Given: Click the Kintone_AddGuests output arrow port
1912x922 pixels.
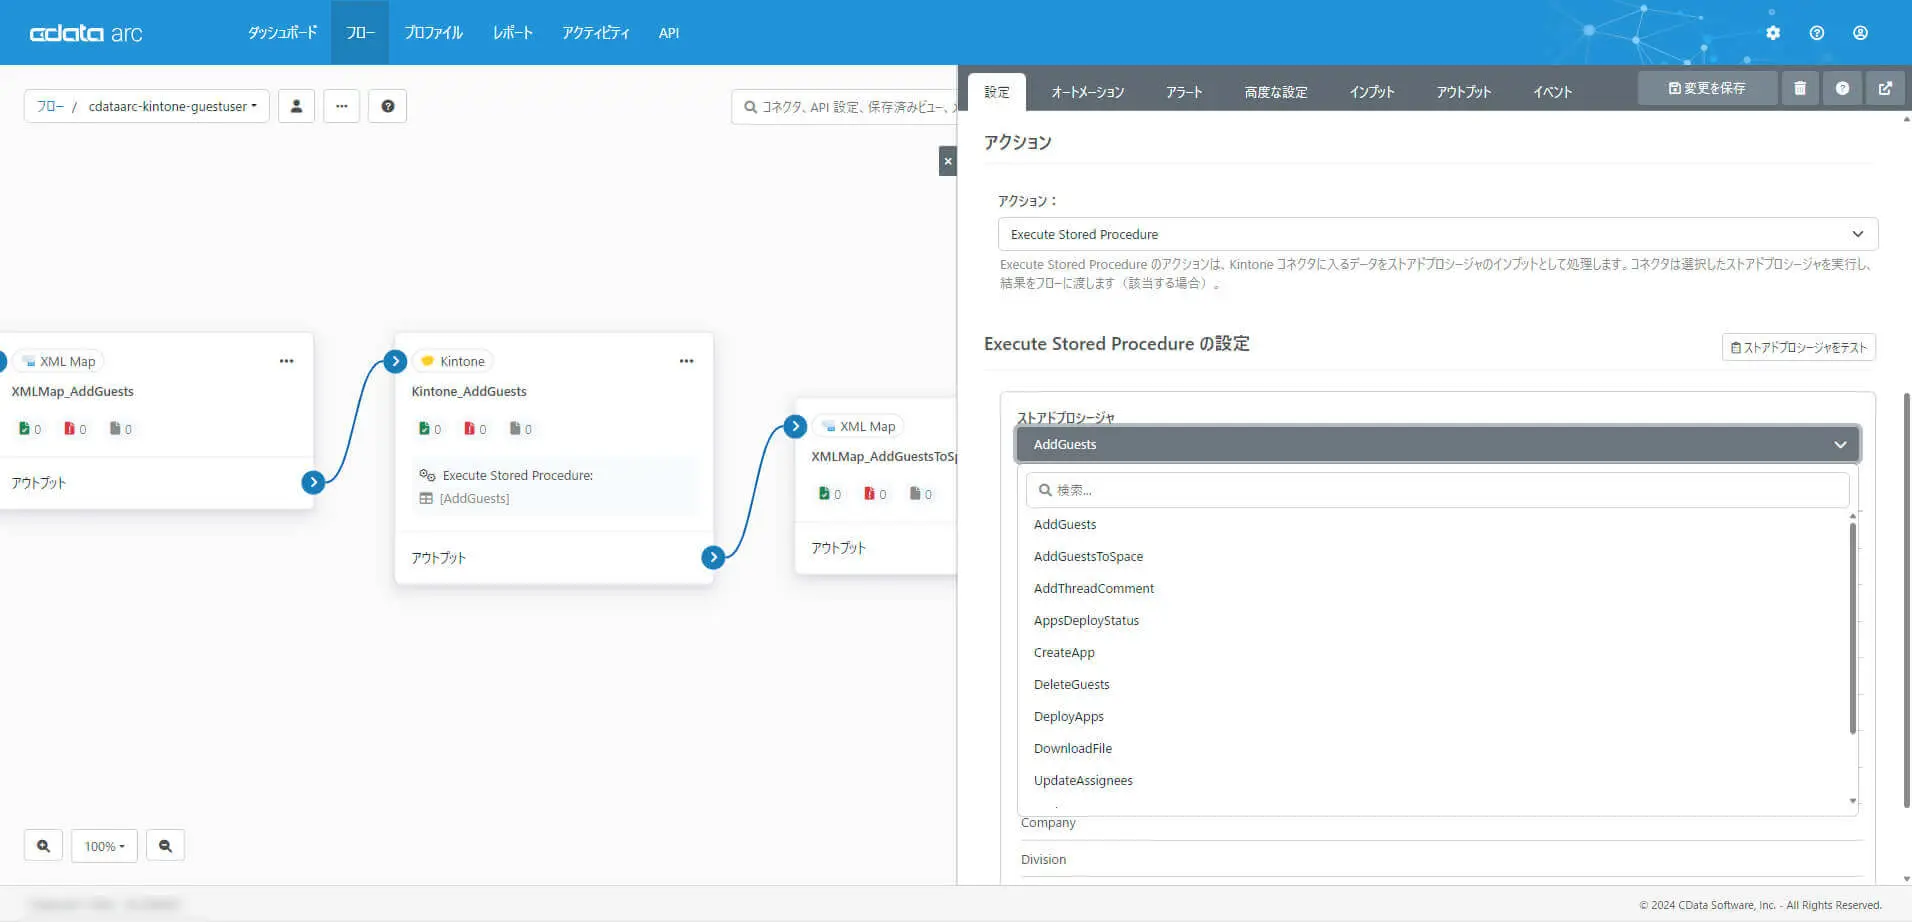Looking at the screenshot, I should [x=713, y=557].
